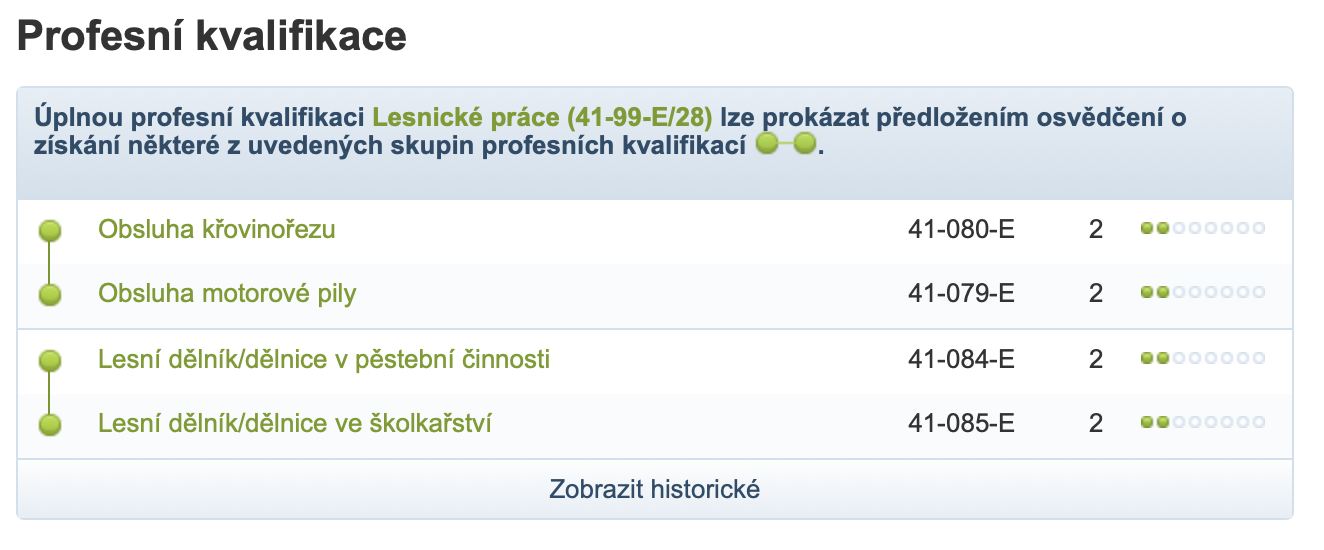Click level dots indicator for Obsluha křovinořezu
This screenshot has height=550, width=1324.
pyautogui.click(x=1202, y=229)
